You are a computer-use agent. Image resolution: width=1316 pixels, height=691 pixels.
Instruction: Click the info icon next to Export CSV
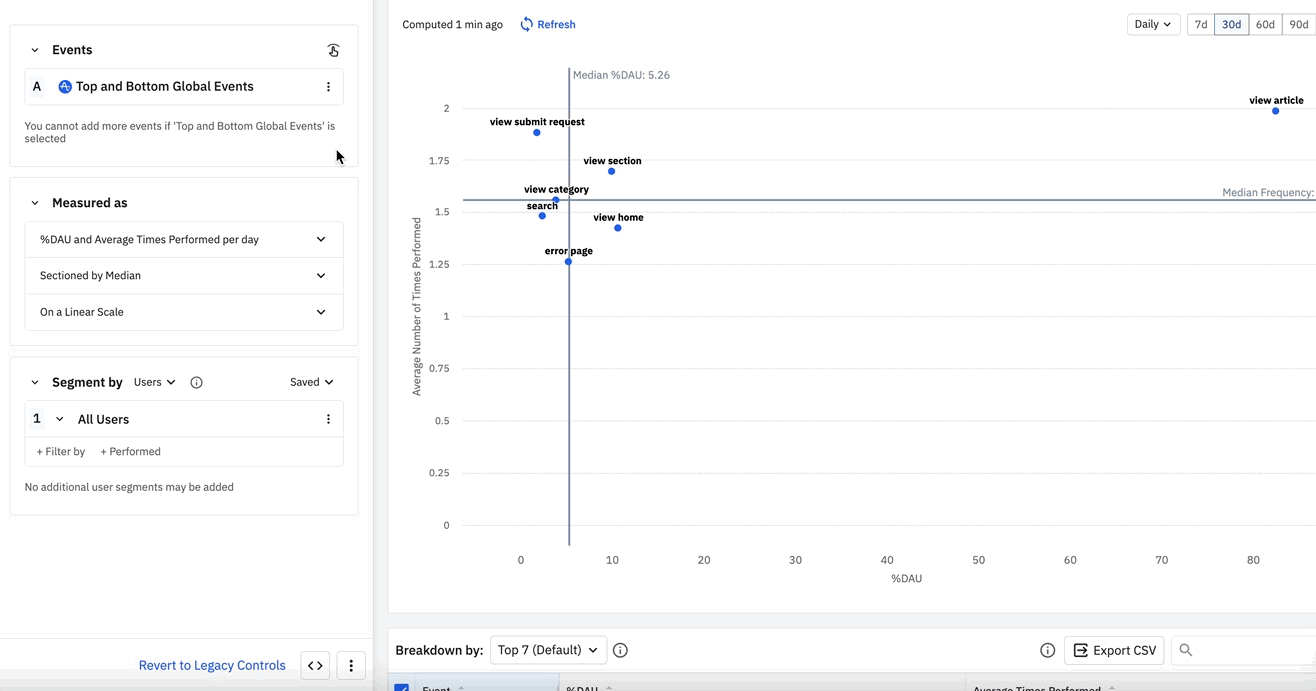(x=1047, y=650)
